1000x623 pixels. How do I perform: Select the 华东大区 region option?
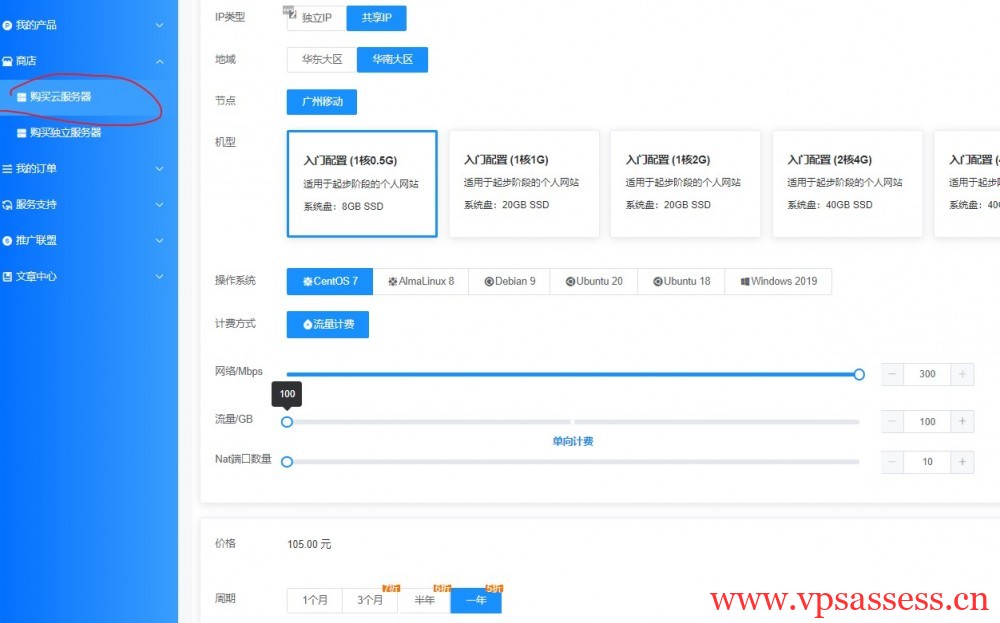pos(321,59)
